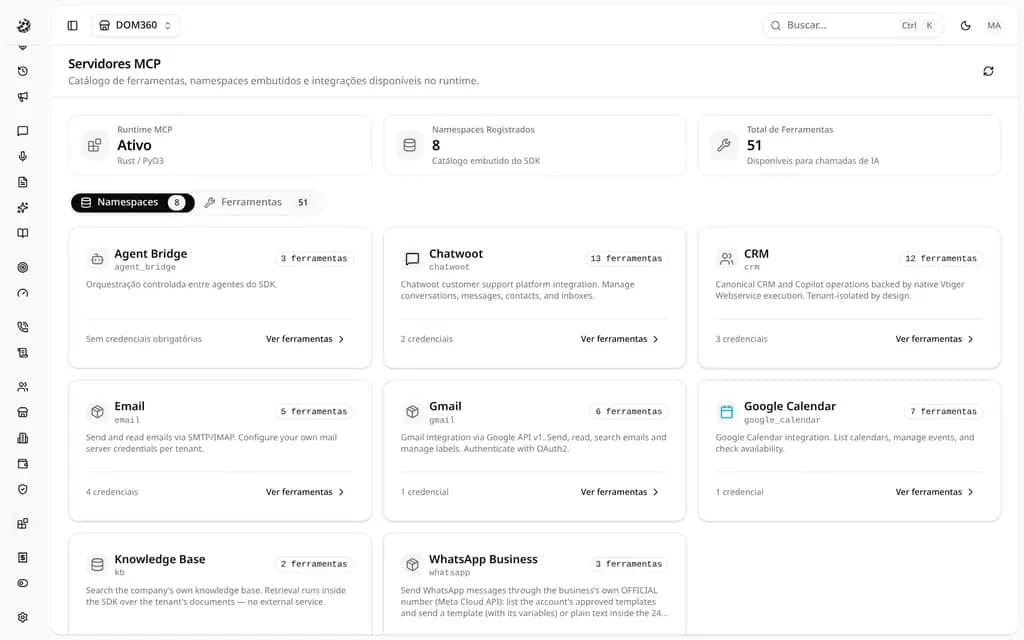Viewport: 1024px width, 640px height.
Task: Open the storefront icon in sidebar
Action: tap(23, 412)
